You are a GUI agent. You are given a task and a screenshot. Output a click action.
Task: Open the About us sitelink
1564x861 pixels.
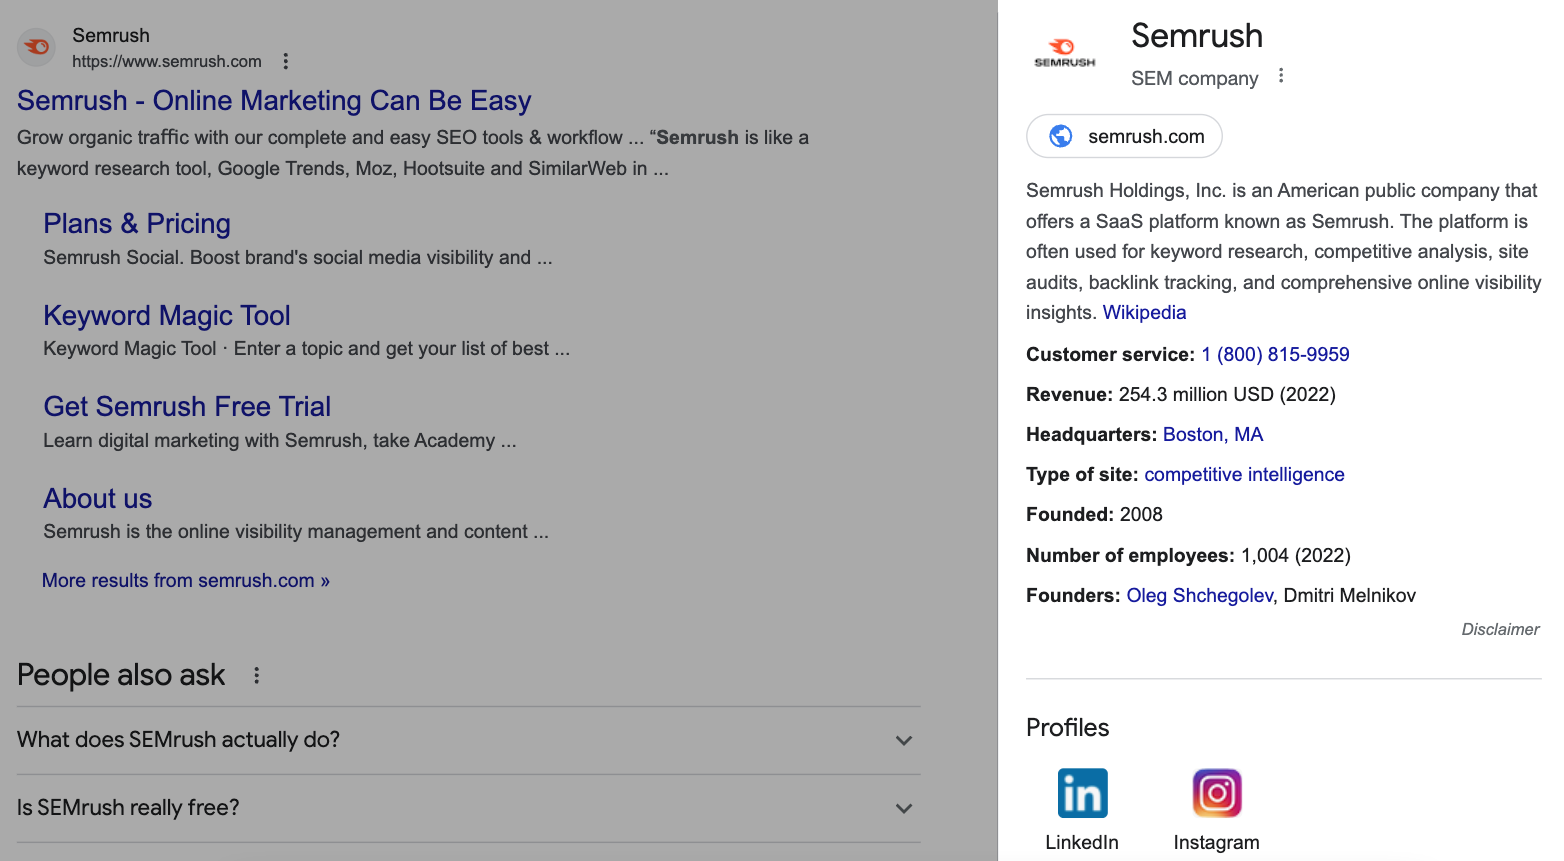[98, 499]
